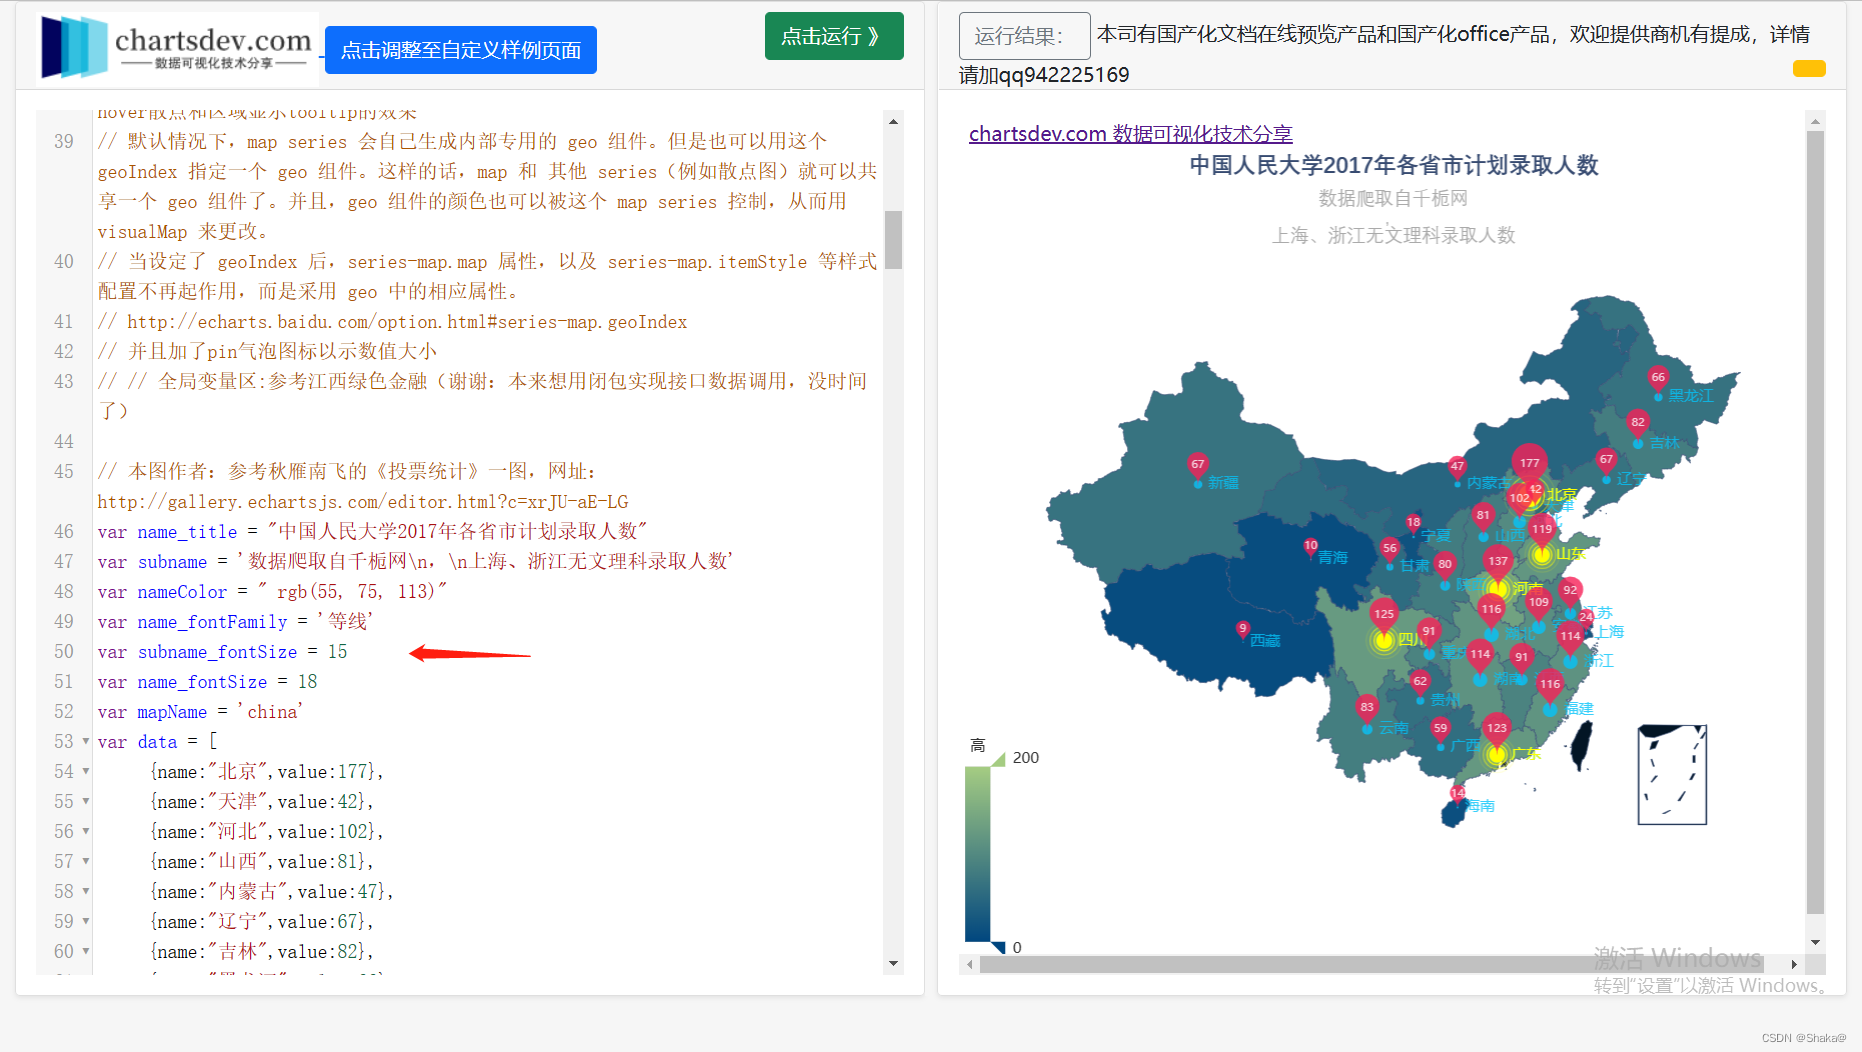
Task: Click the 47 pin marker on 内蒙古
Action: tap(1458, 466)
